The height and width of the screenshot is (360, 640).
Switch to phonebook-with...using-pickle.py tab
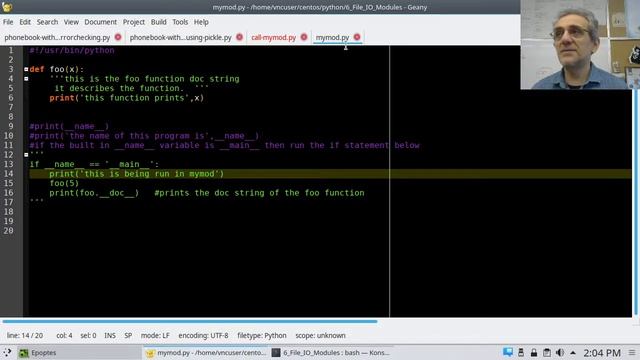pyautogui.click(x=180, y=37)
